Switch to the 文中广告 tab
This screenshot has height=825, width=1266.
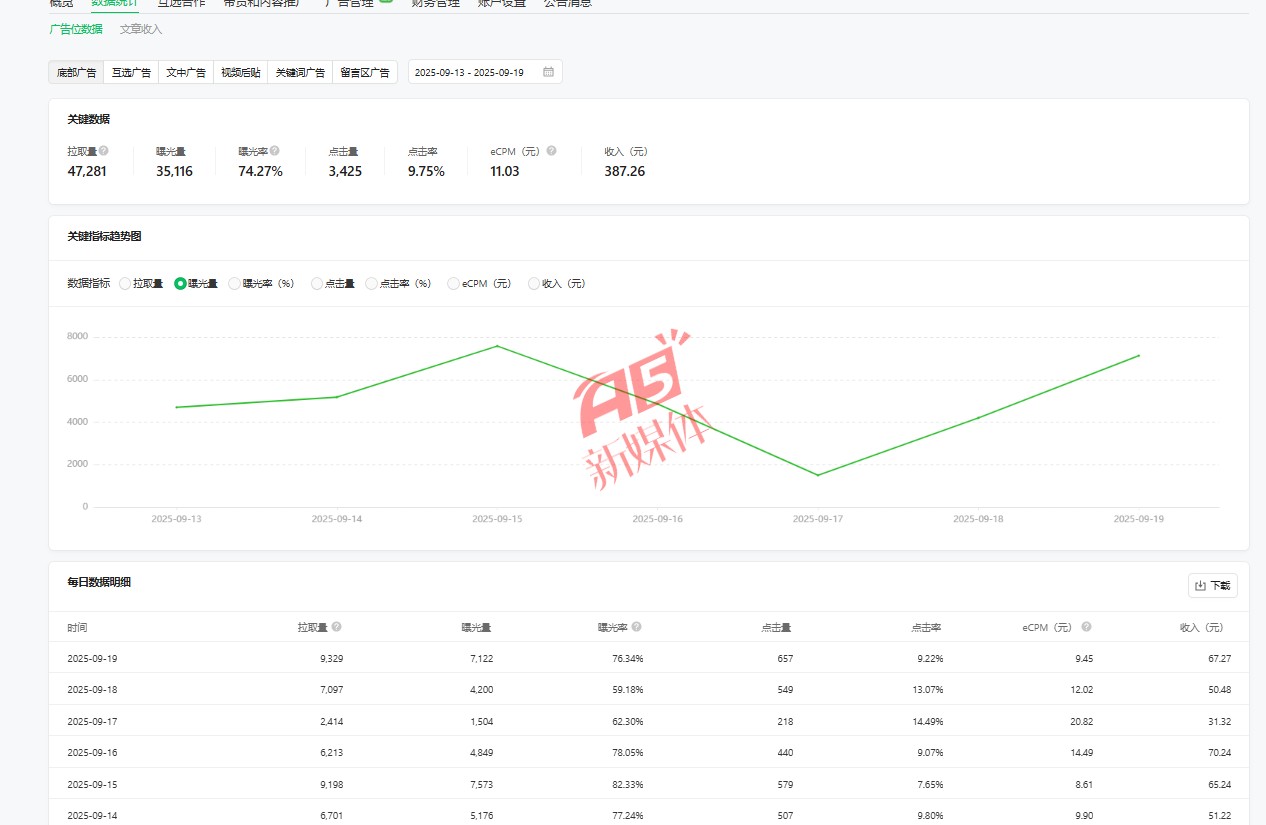tap(186, 72)
